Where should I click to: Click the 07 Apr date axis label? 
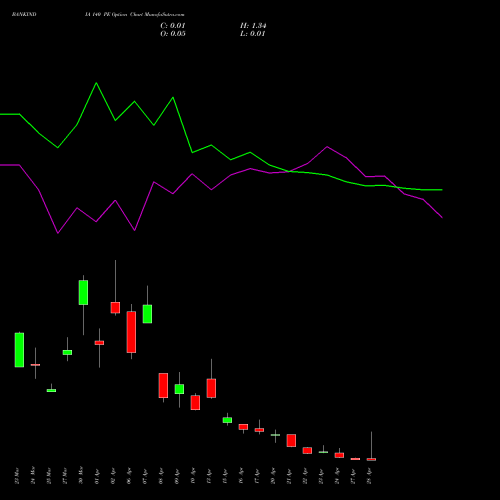click(145, 476)
